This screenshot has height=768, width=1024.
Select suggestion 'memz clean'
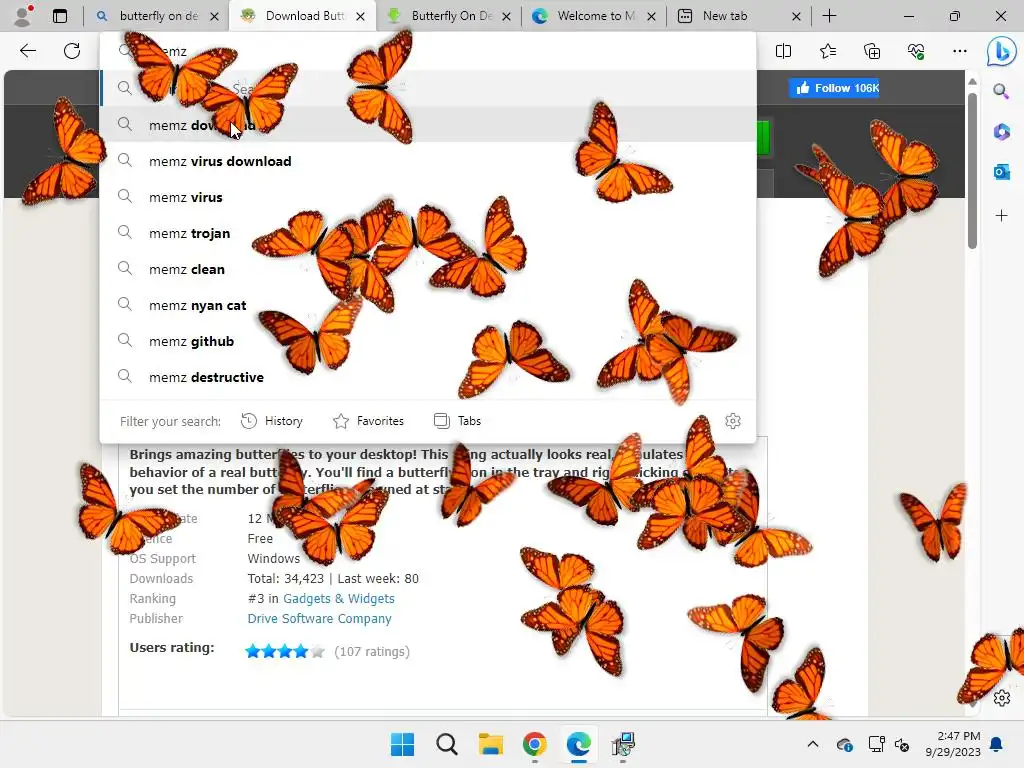coord(428,269)
